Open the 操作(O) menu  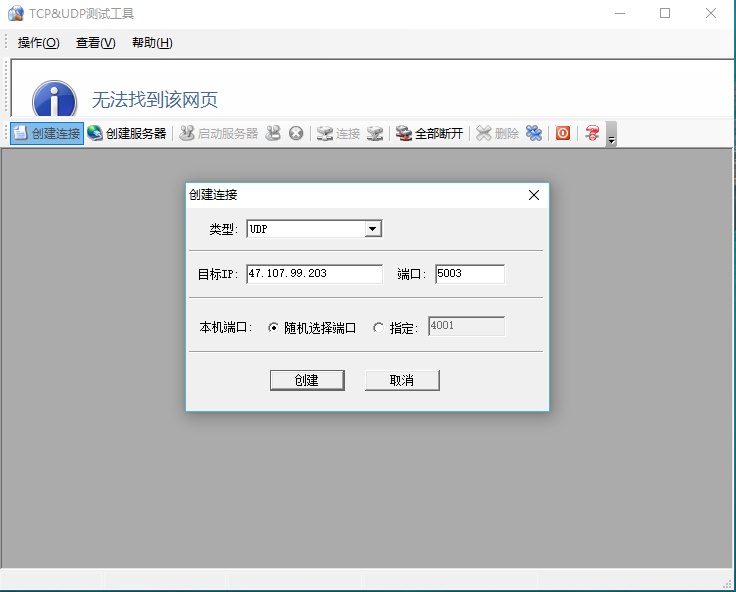point(38,43)
